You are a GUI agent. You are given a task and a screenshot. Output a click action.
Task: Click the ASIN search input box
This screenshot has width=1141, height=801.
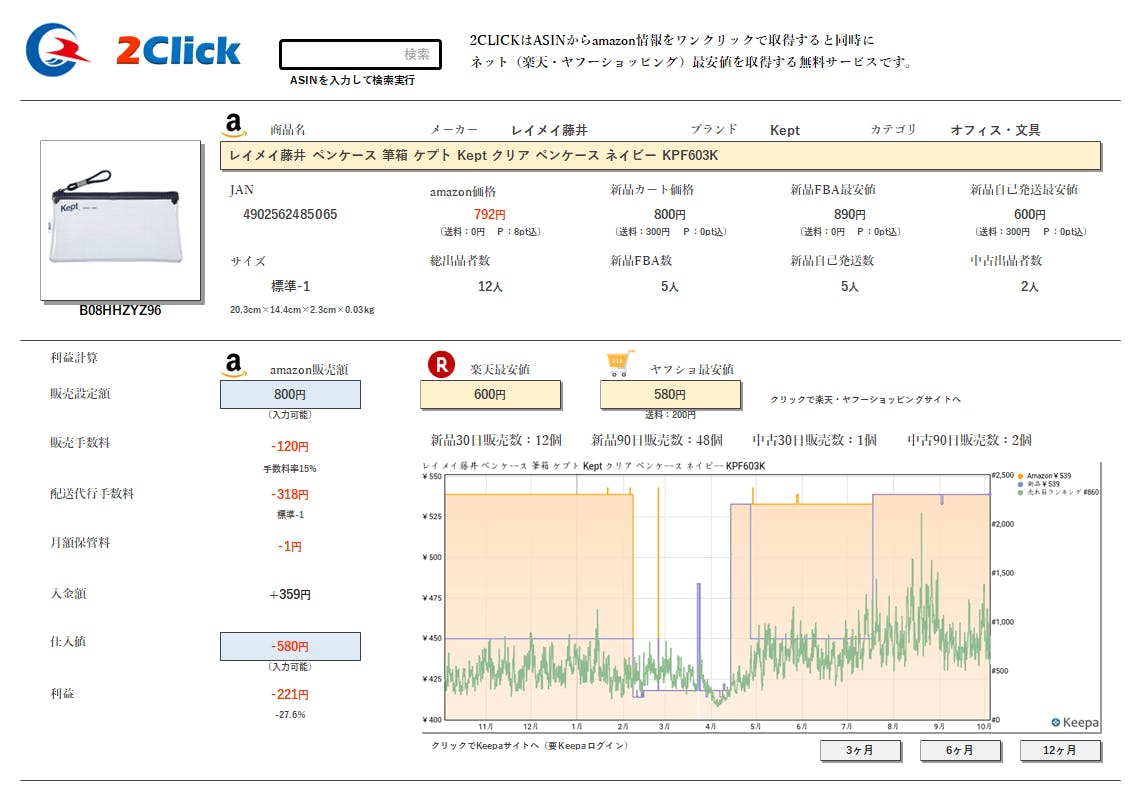coord(360,54)
